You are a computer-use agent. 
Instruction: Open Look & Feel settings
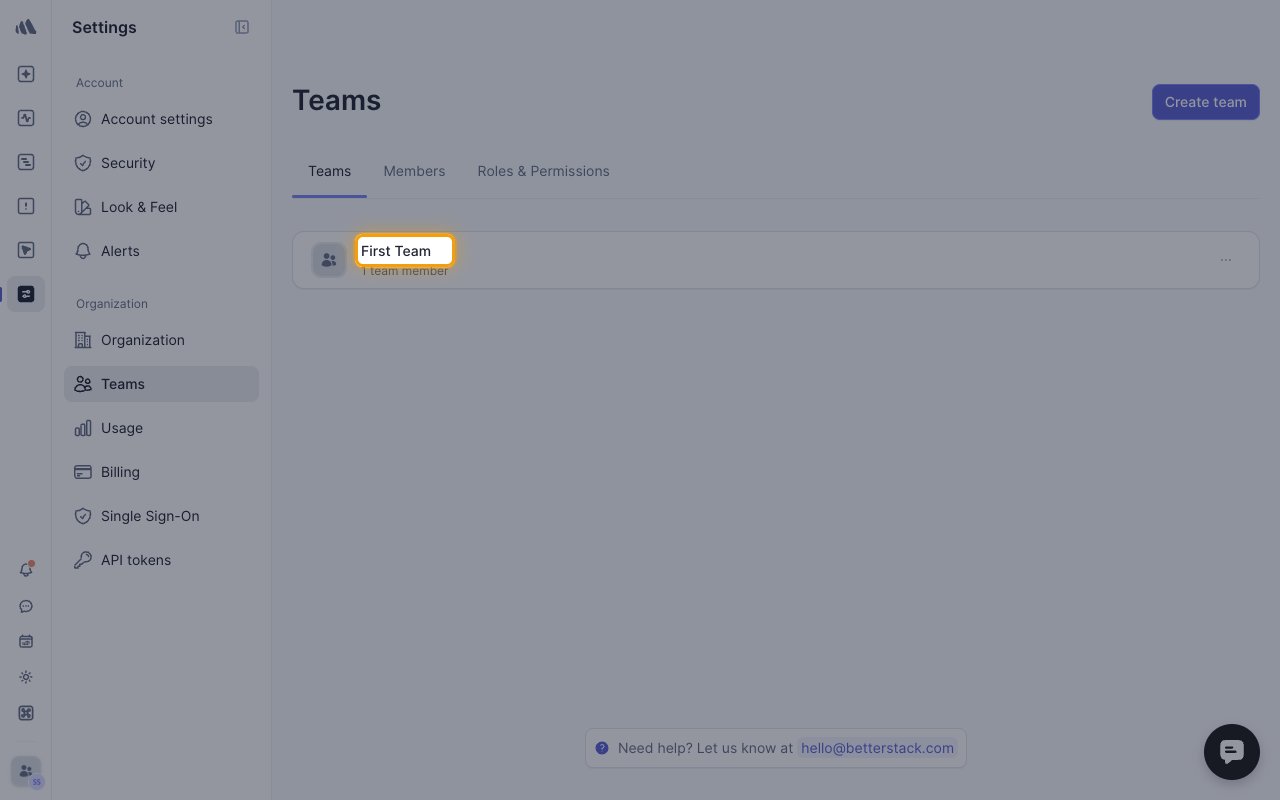[161, 207]
